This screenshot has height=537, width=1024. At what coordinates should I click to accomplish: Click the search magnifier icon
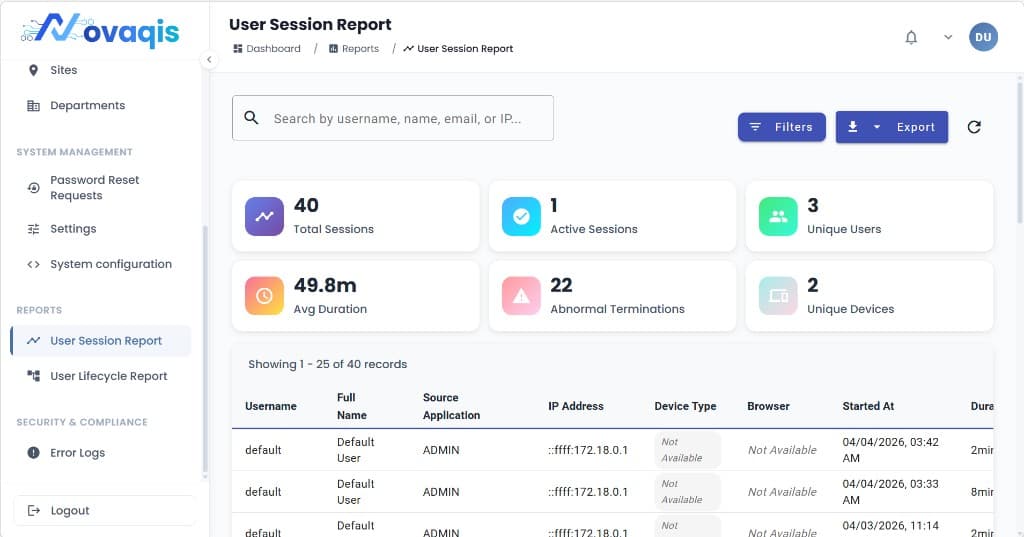coord(251,118)
